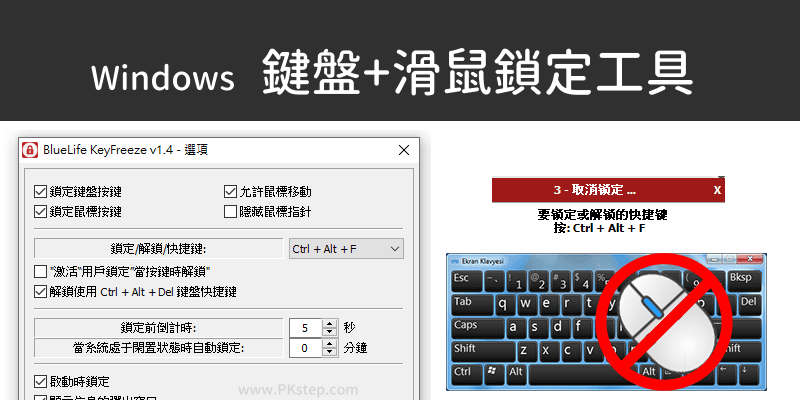
Task: Click the 鎖定前倒計時: label
Action: click(x=158, y=328)
